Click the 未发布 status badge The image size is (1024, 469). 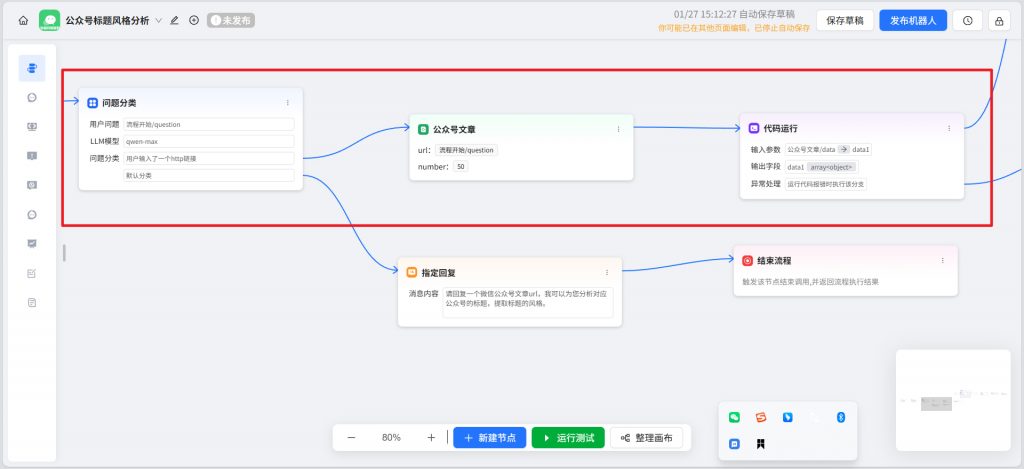point(231,20)
